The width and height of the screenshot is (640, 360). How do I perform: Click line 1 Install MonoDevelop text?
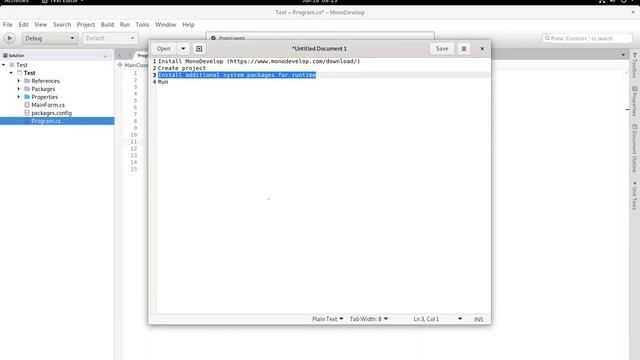tap(259, 61)
